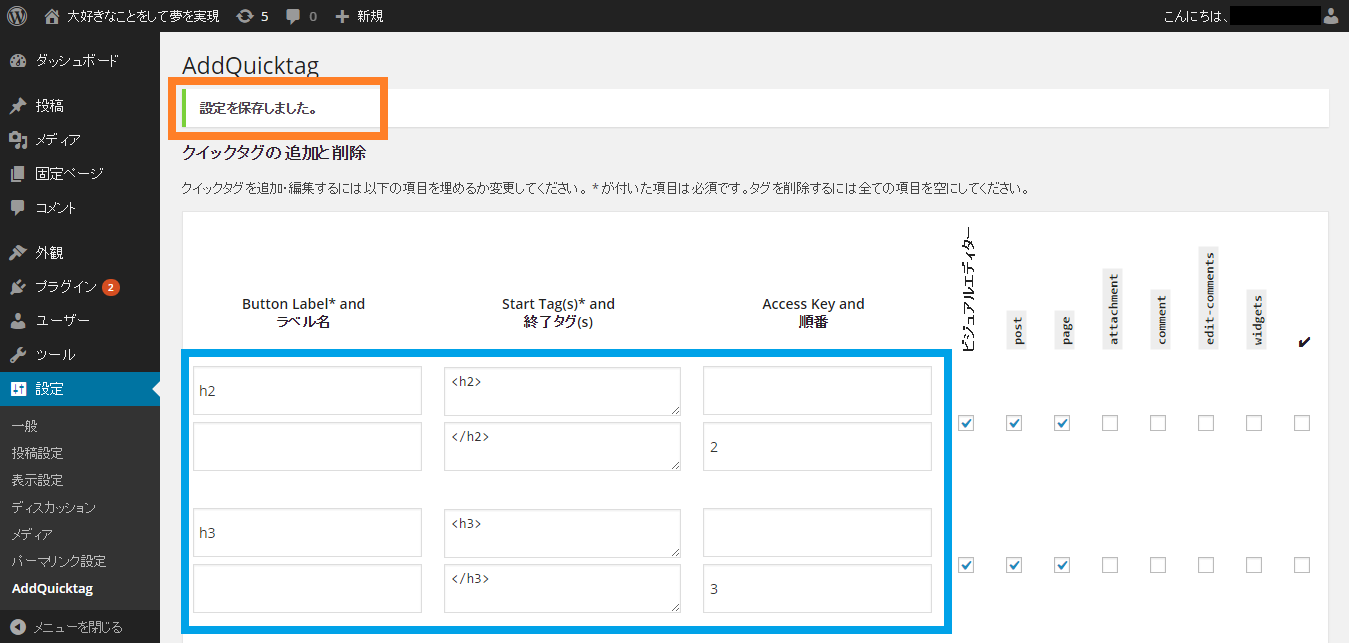Click Button Label field containing h2

pos(307,391)
